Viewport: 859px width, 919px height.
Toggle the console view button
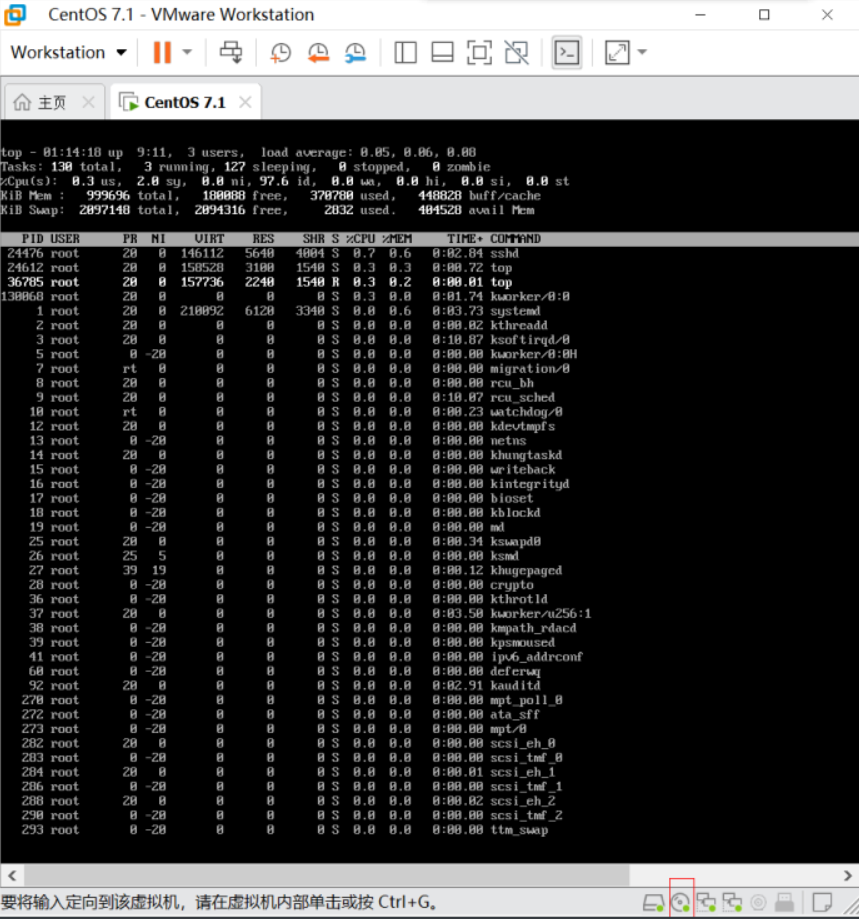[567, 52]
